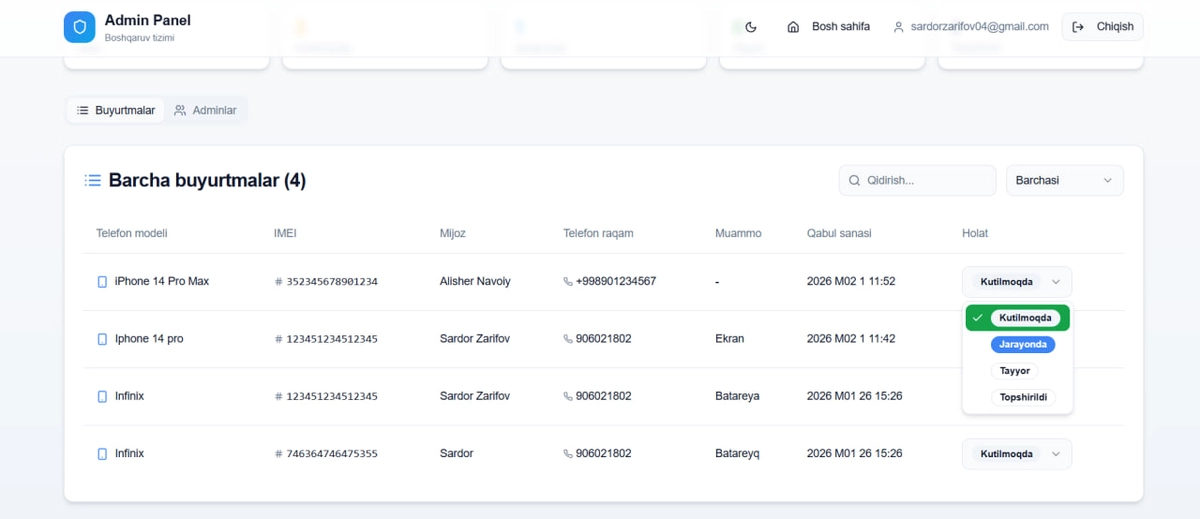Click call icon beside +998901234567
1200x519 pixels.
pyautogui.click(x=568, y=282)
